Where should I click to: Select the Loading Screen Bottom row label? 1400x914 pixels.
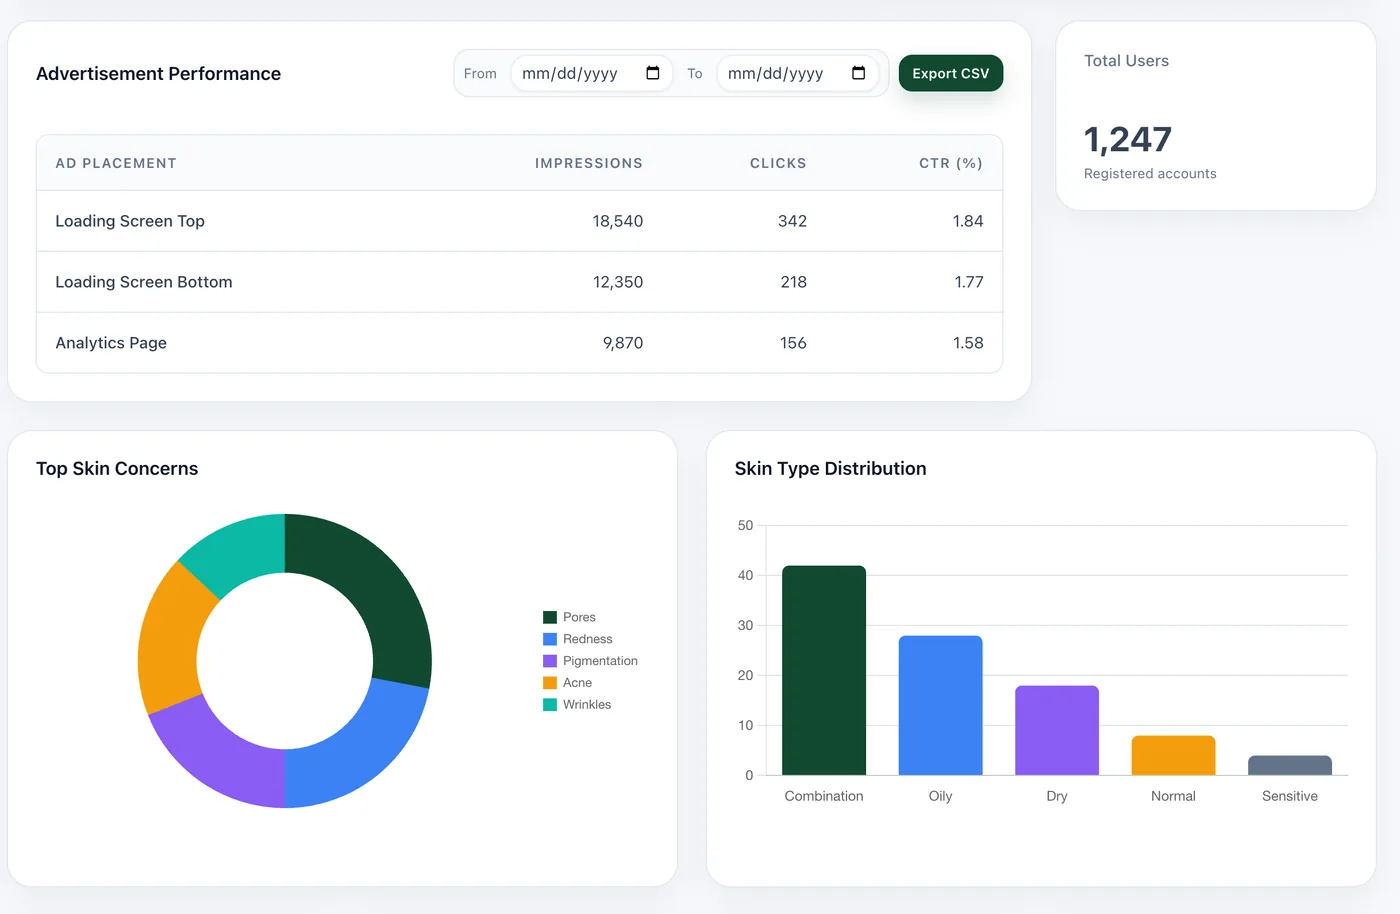tap(144, 282)
